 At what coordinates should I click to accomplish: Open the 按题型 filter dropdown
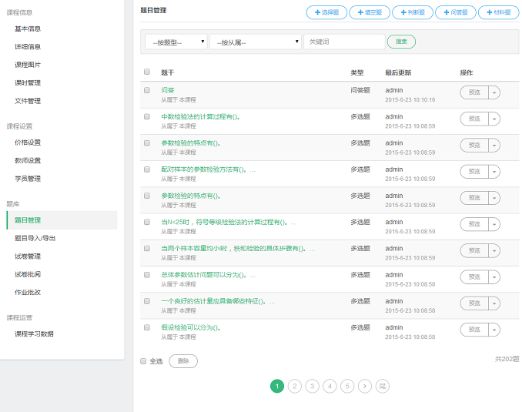coord(176,42)
